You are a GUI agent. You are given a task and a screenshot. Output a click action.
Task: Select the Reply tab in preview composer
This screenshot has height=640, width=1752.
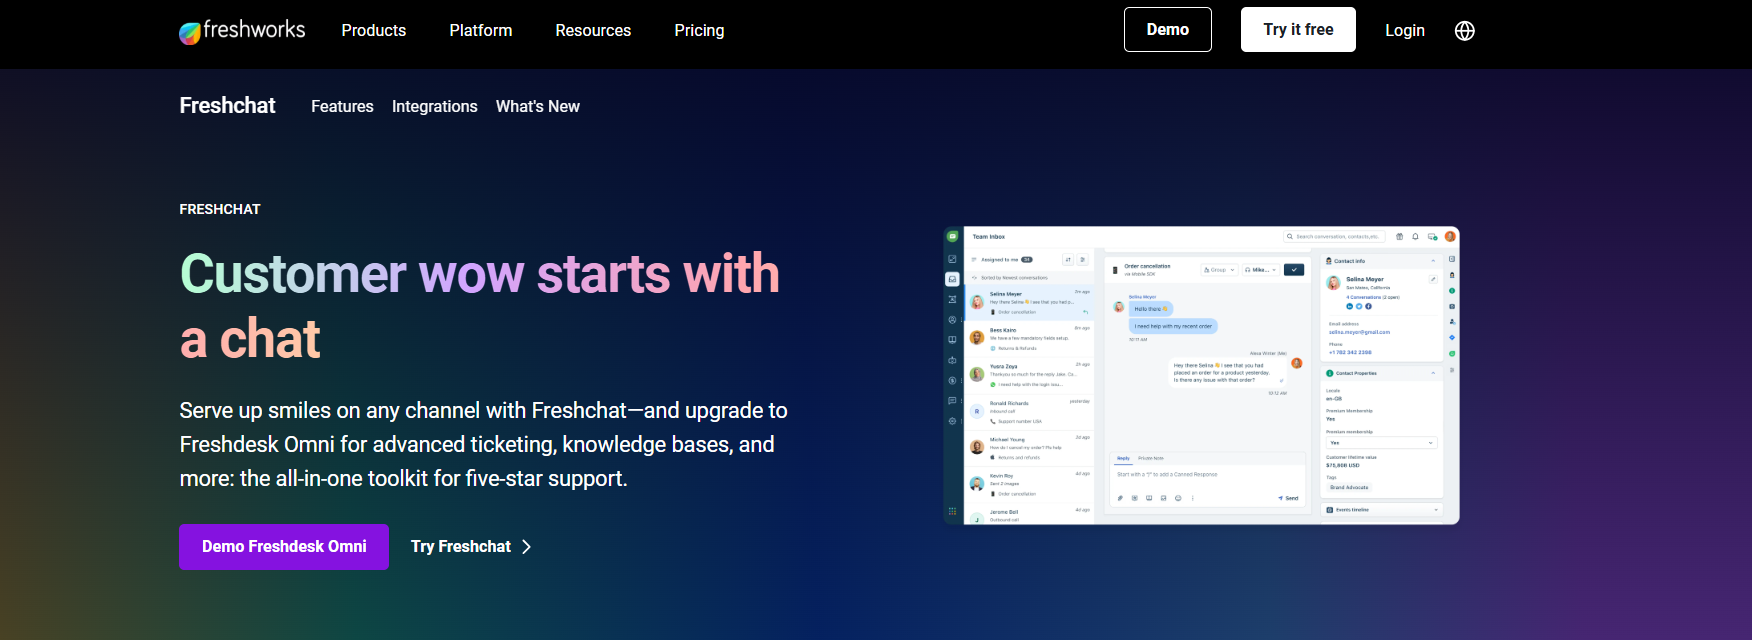pos(1123,458)
